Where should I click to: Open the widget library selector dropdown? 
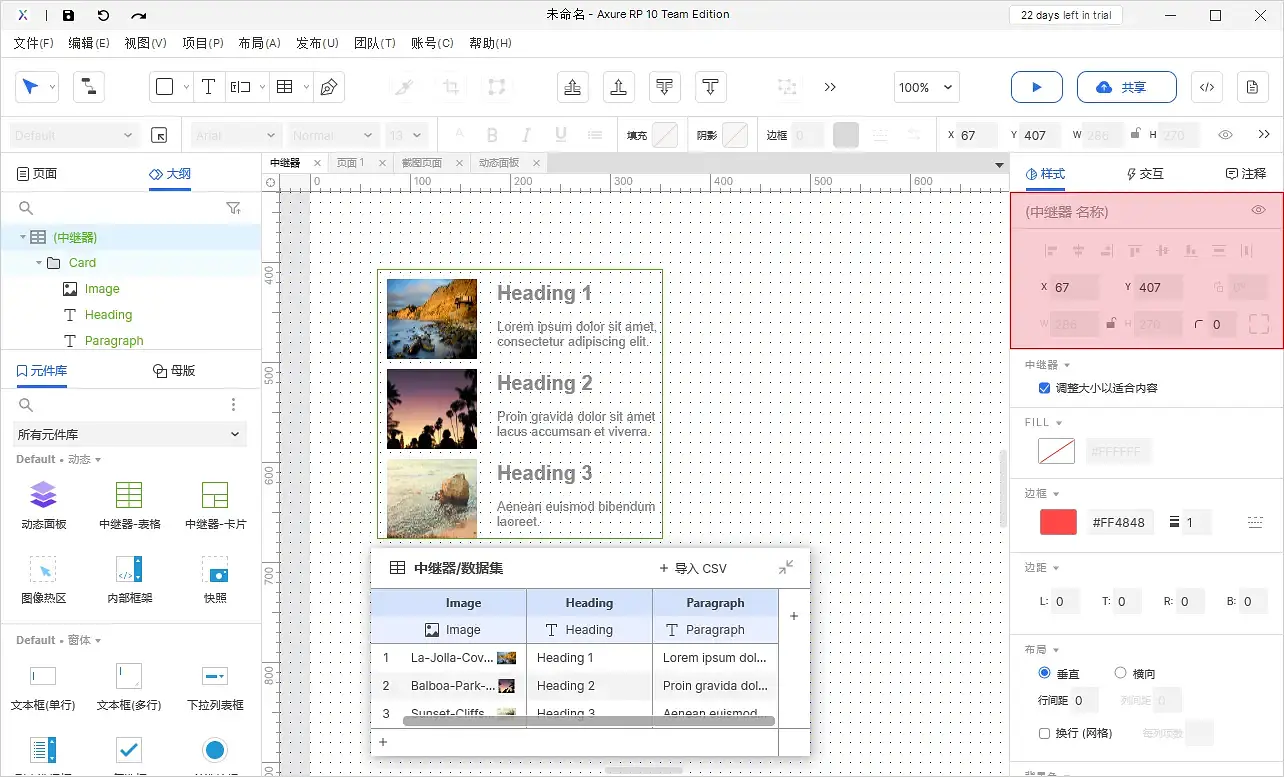click(x=130, y=434)
